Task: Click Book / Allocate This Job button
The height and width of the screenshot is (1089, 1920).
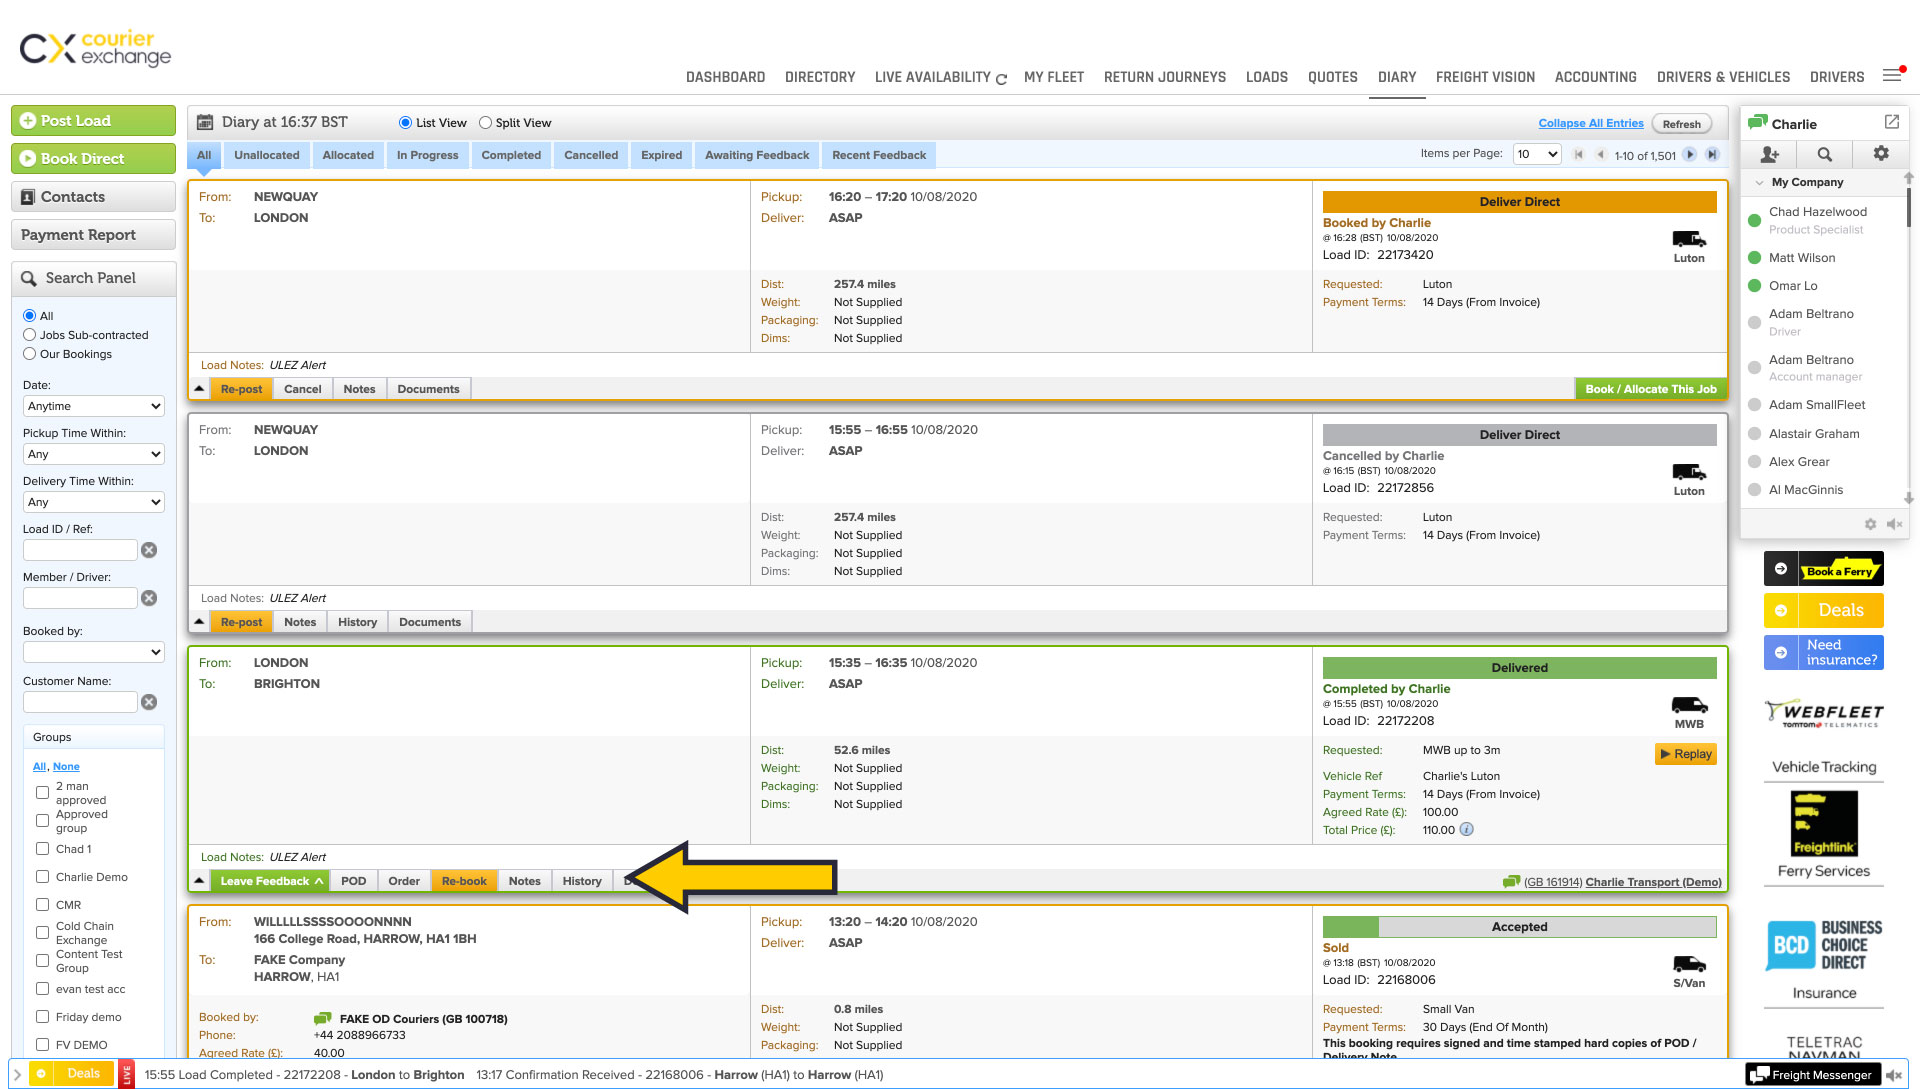Action: pyautogui.click(x=1650, y=389)
